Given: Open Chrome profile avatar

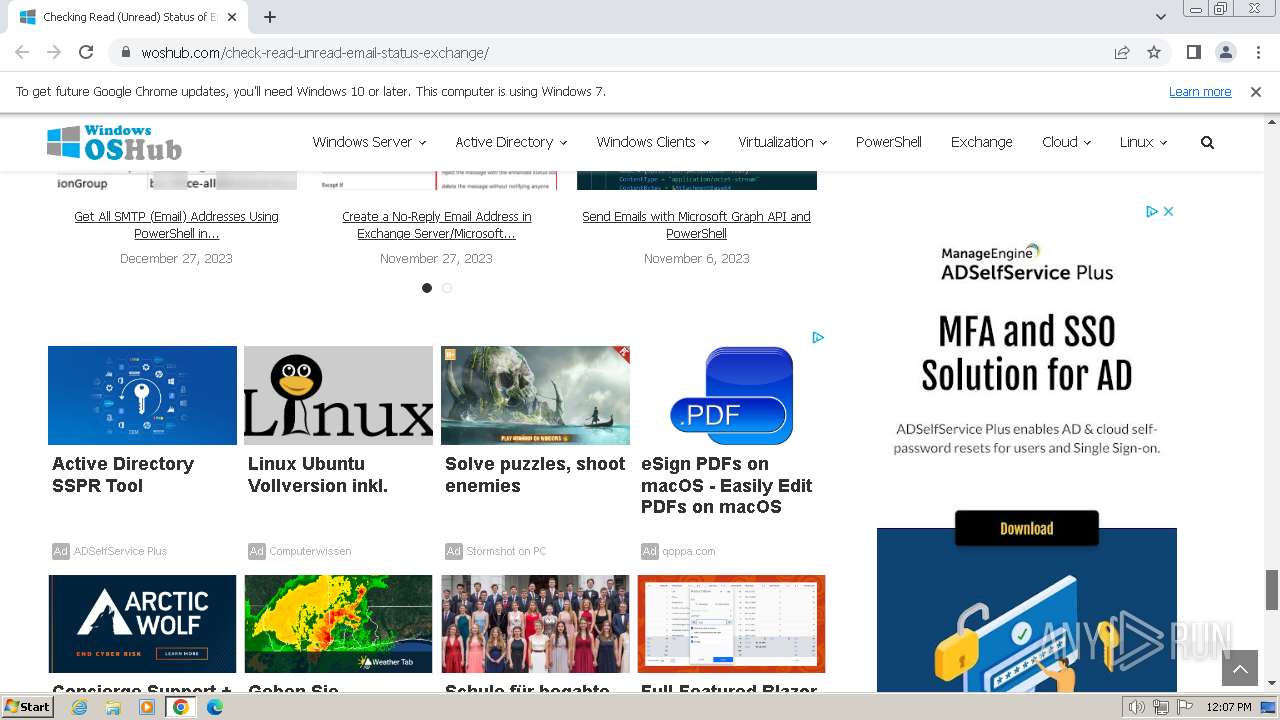Looking at the screenshot, I should (1225, 52).
